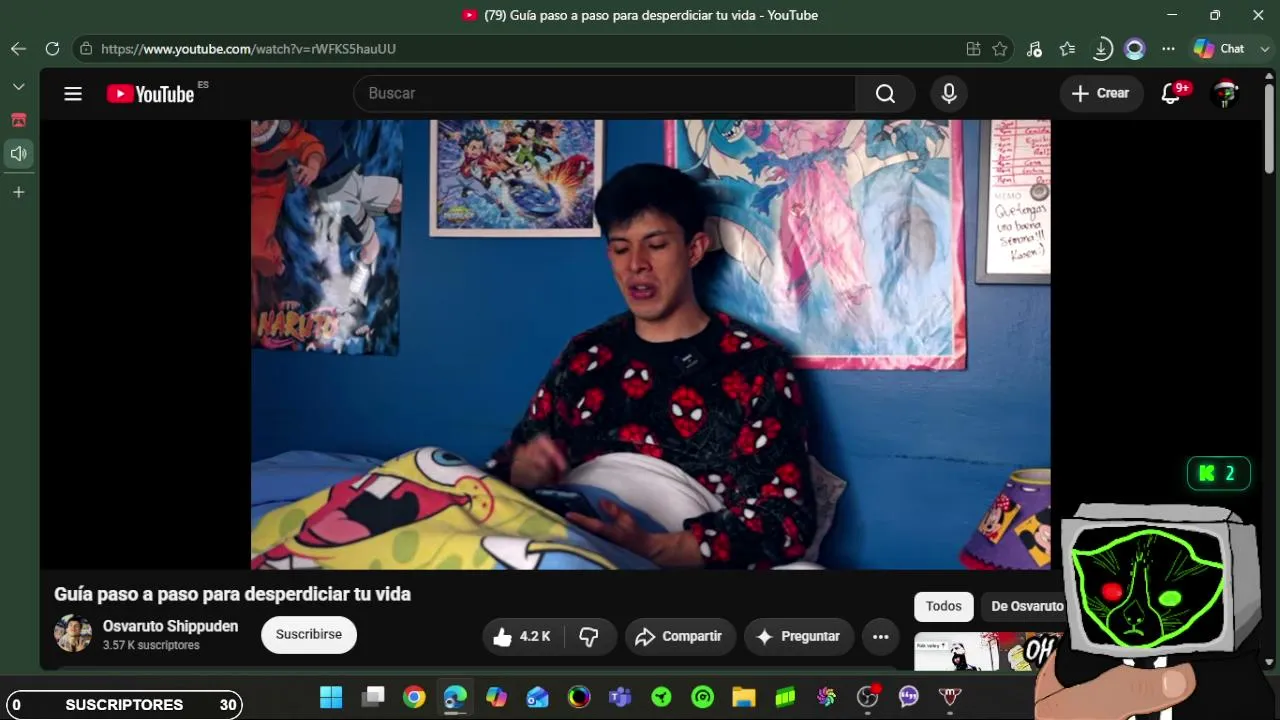Open the Osvaruto Shippuden channel name link
The height and width of the screenshot is (720, 1280).
[170, 626]
